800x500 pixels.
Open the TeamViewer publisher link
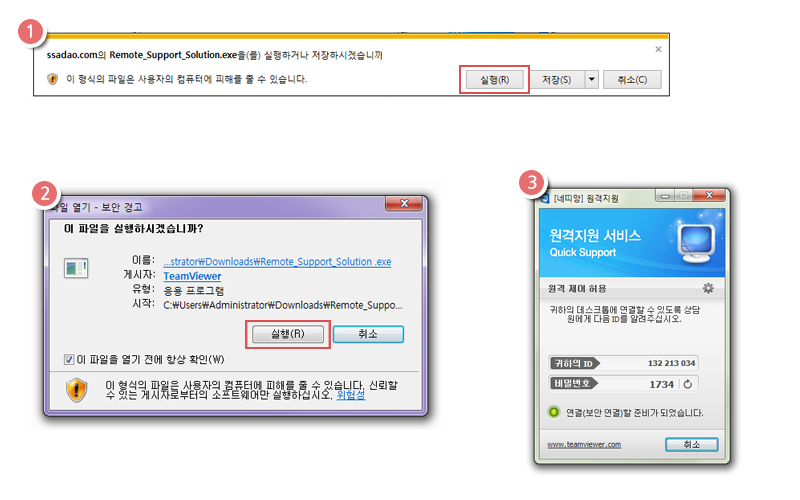pyautogui.click(x=192, y=276)
